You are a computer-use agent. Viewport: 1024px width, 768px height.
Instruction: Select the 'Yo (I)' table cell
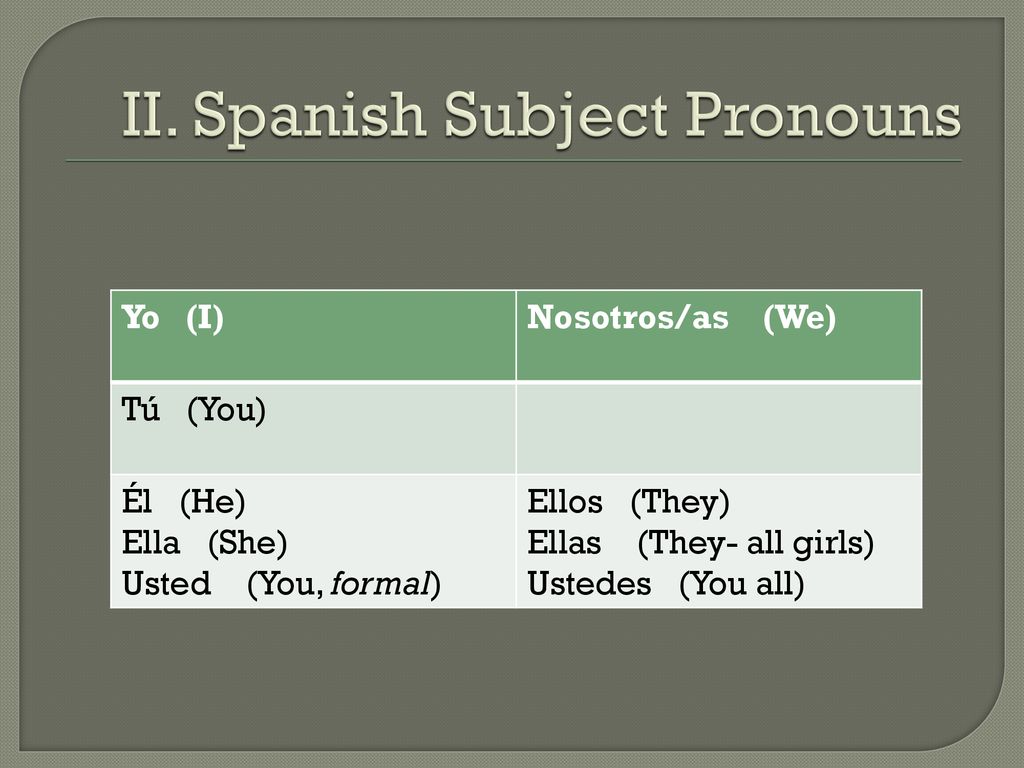[x=313, y=336]
